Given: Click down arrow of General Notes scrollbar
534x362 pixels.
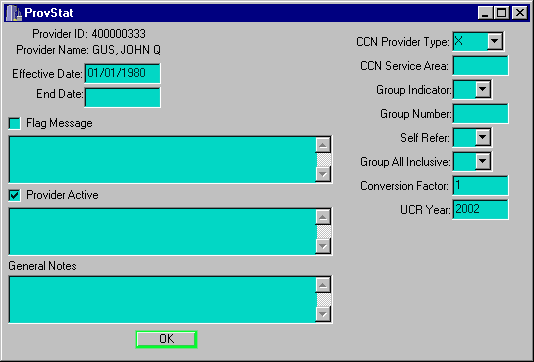Looking at the screenshot, I should coord(323,314).
